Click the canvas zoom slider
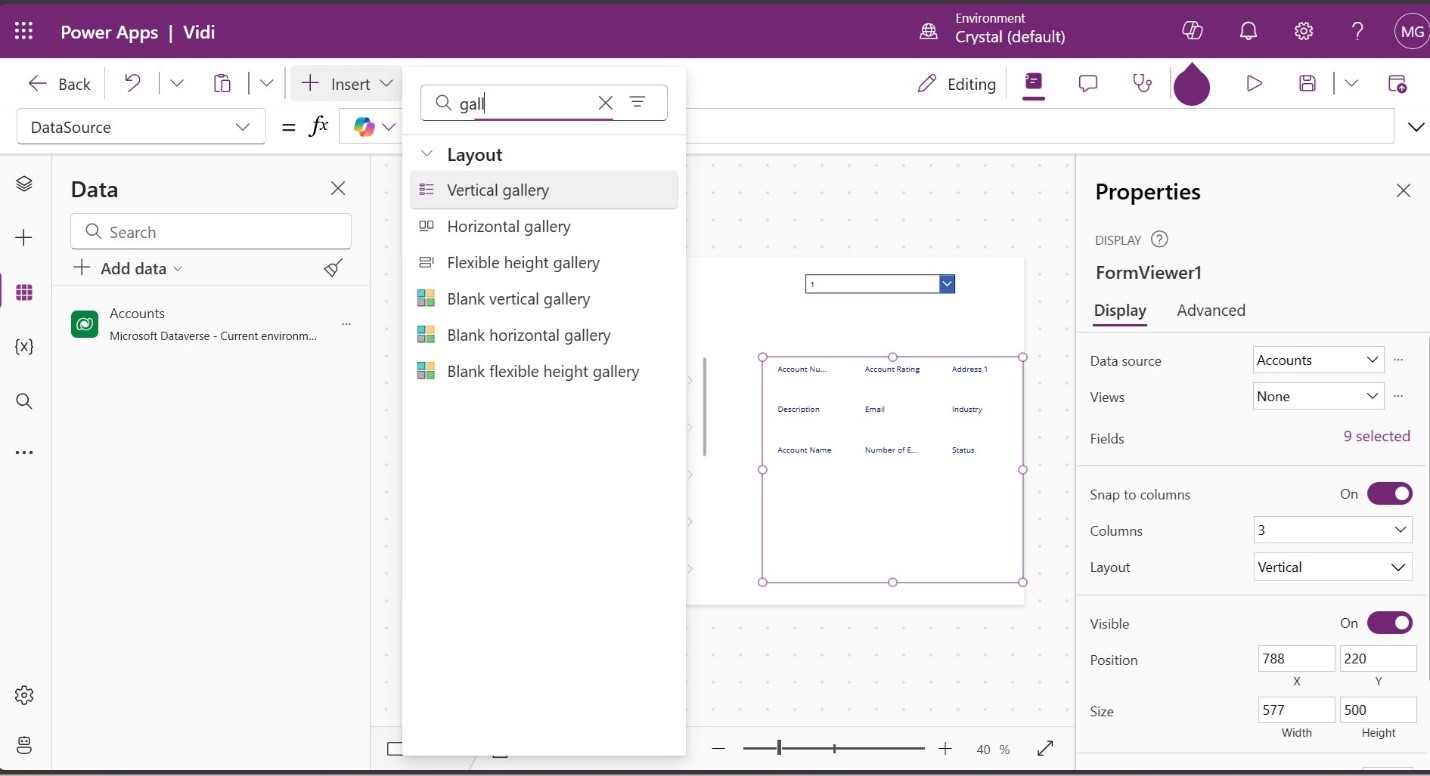Viewport: 1430px width, 776px height. pyautogui.click(x=833, y=748)
